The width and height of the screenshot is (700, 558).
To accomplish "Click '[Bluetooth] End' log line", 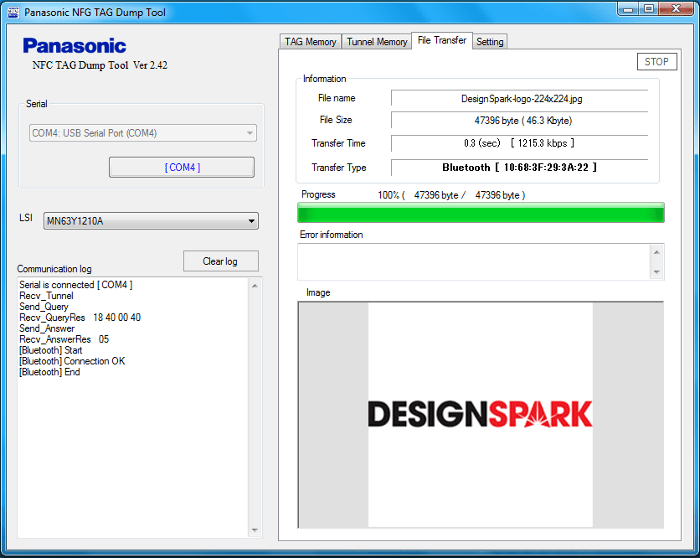I will [x=50, y=372].
